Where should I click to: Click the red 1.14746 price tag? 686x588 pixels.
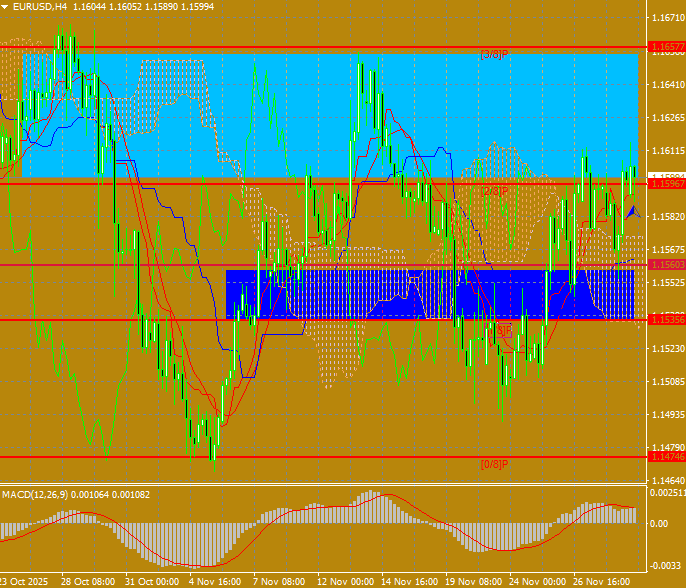[x=667, y=457]
